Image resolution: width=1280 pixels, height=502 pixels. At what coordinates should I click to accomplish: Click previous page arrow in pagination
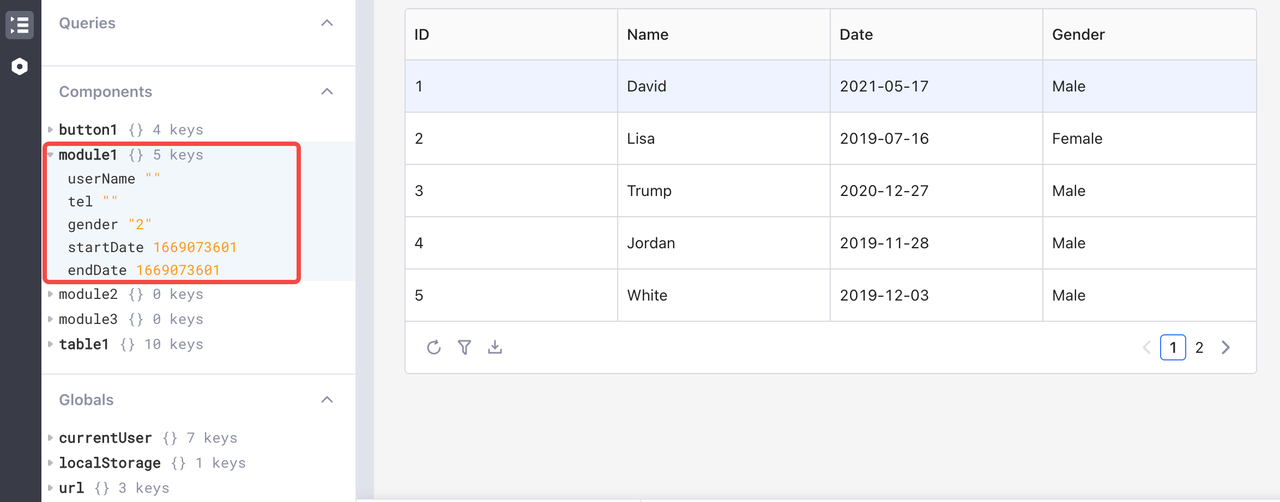pyautogui.click(x=1146, y=348)
